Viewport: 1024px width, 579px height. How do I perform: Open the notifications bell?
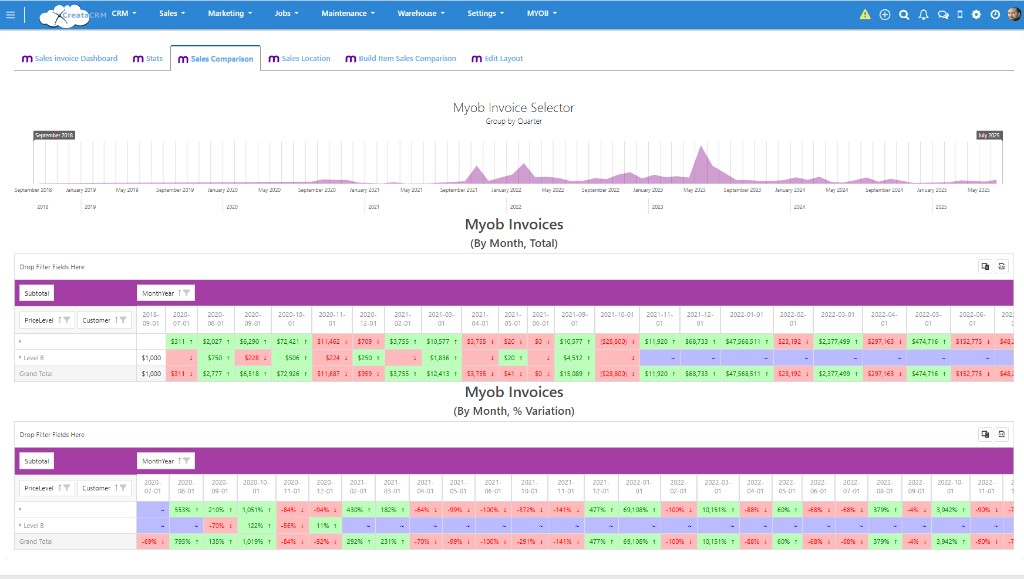click(923, 14)
